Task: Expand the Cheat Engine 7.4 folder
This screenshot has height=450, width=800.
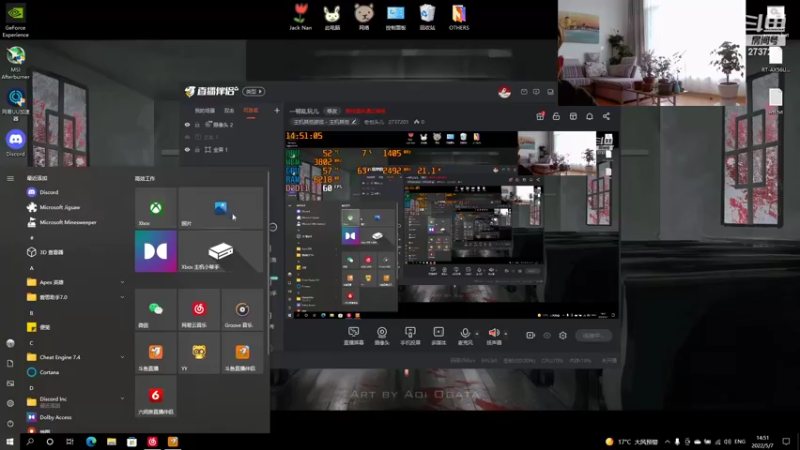Action: pos(76,357)
